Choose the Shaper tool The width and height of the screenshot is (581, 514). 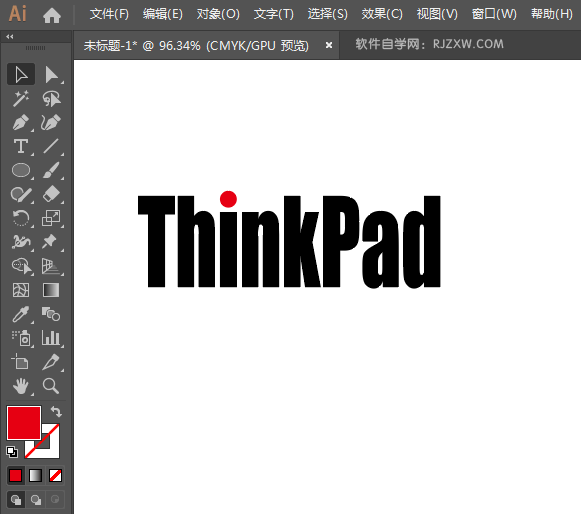click(21, 194)
